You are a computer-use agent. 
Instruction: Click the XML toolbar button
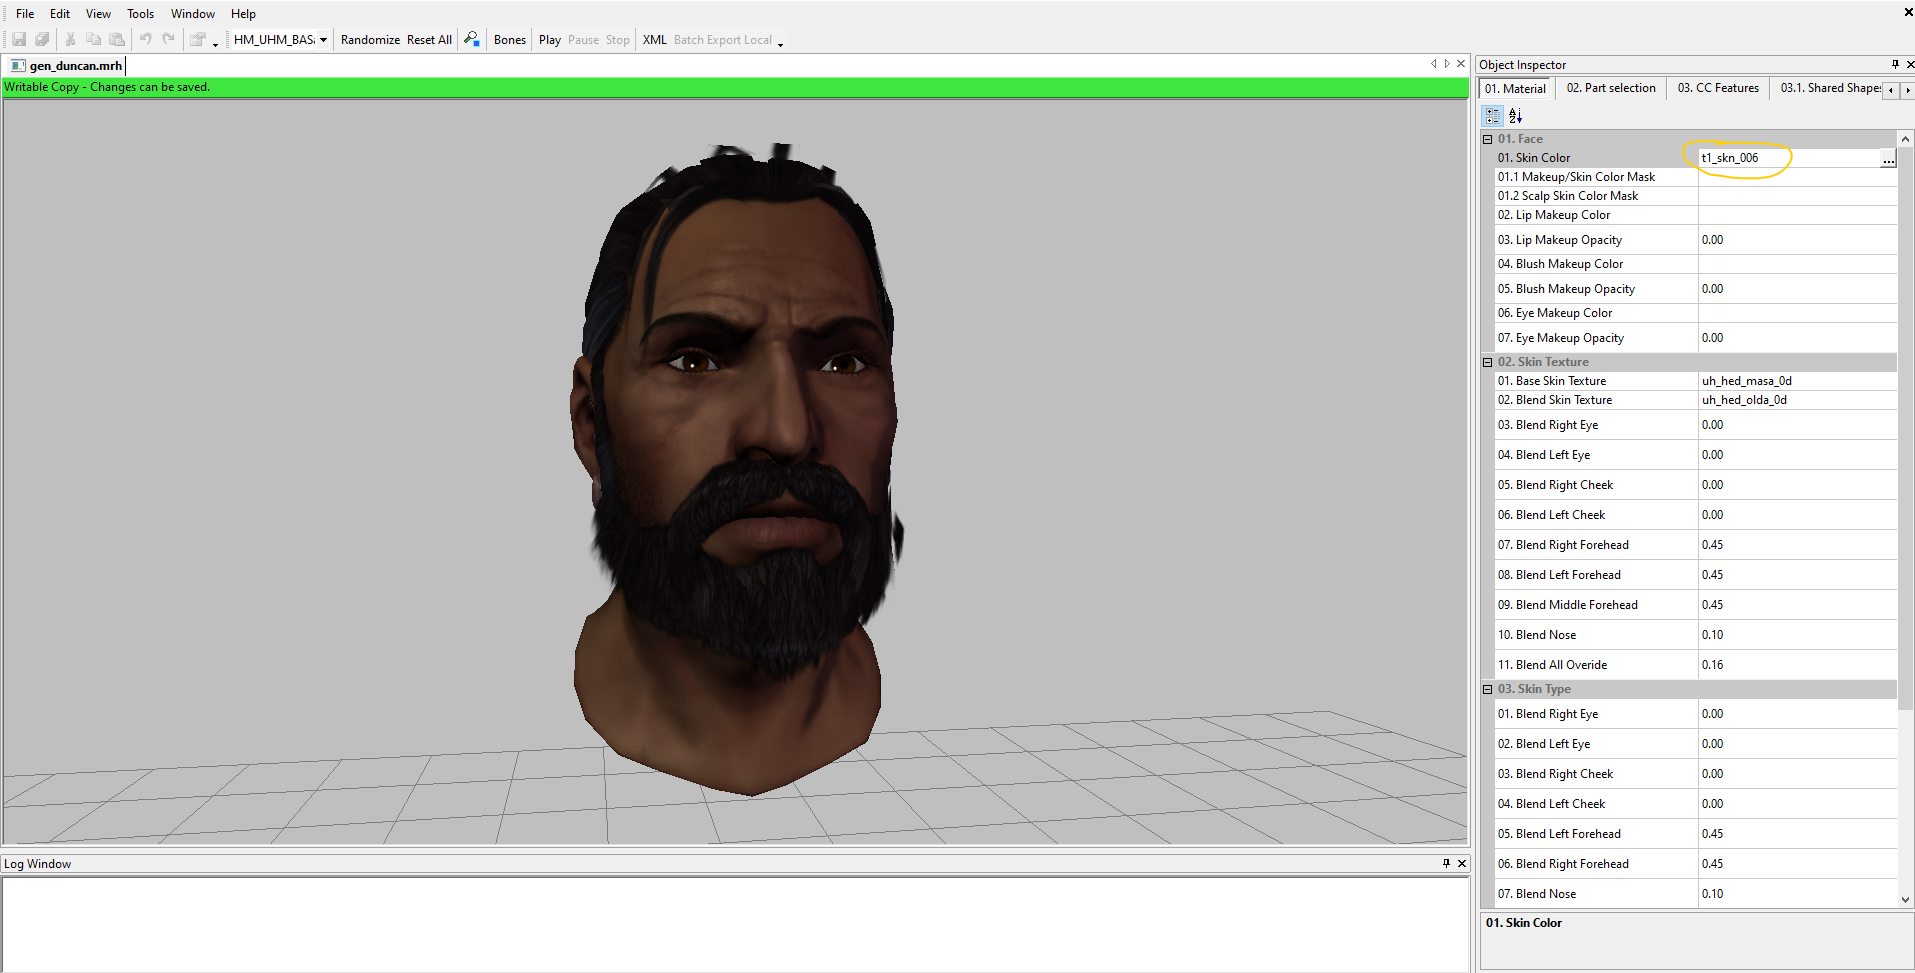click(x=655, y=40)
